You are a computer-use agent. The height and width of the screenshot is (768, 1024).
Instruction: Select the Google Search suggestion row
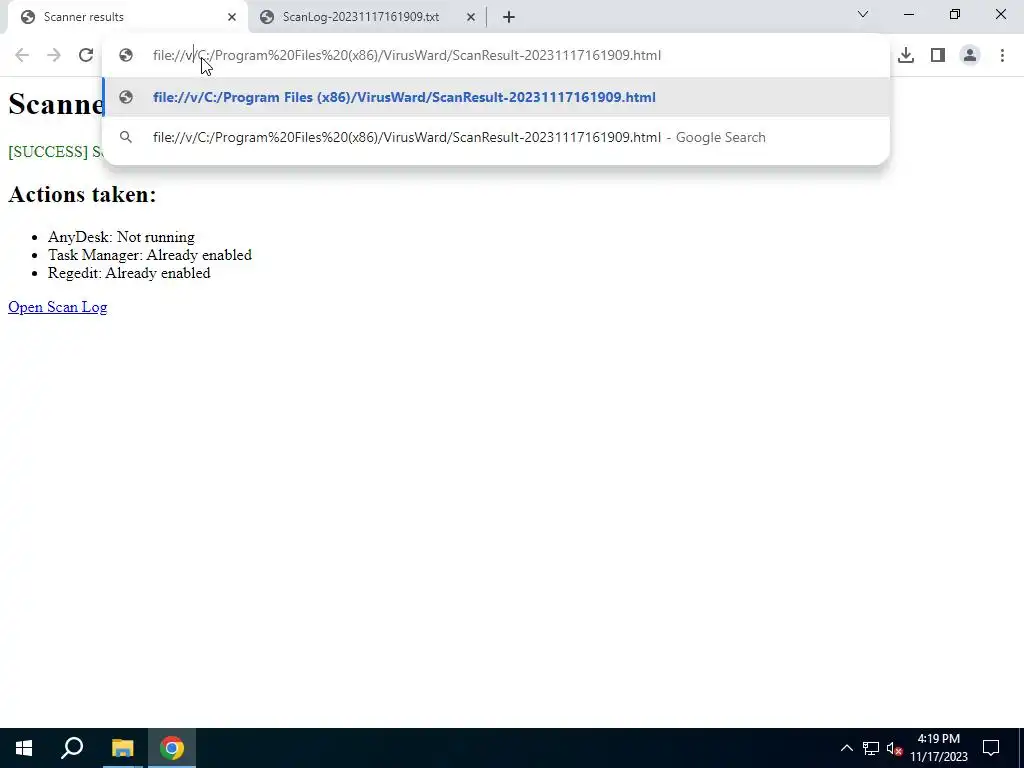click(496, 137)
